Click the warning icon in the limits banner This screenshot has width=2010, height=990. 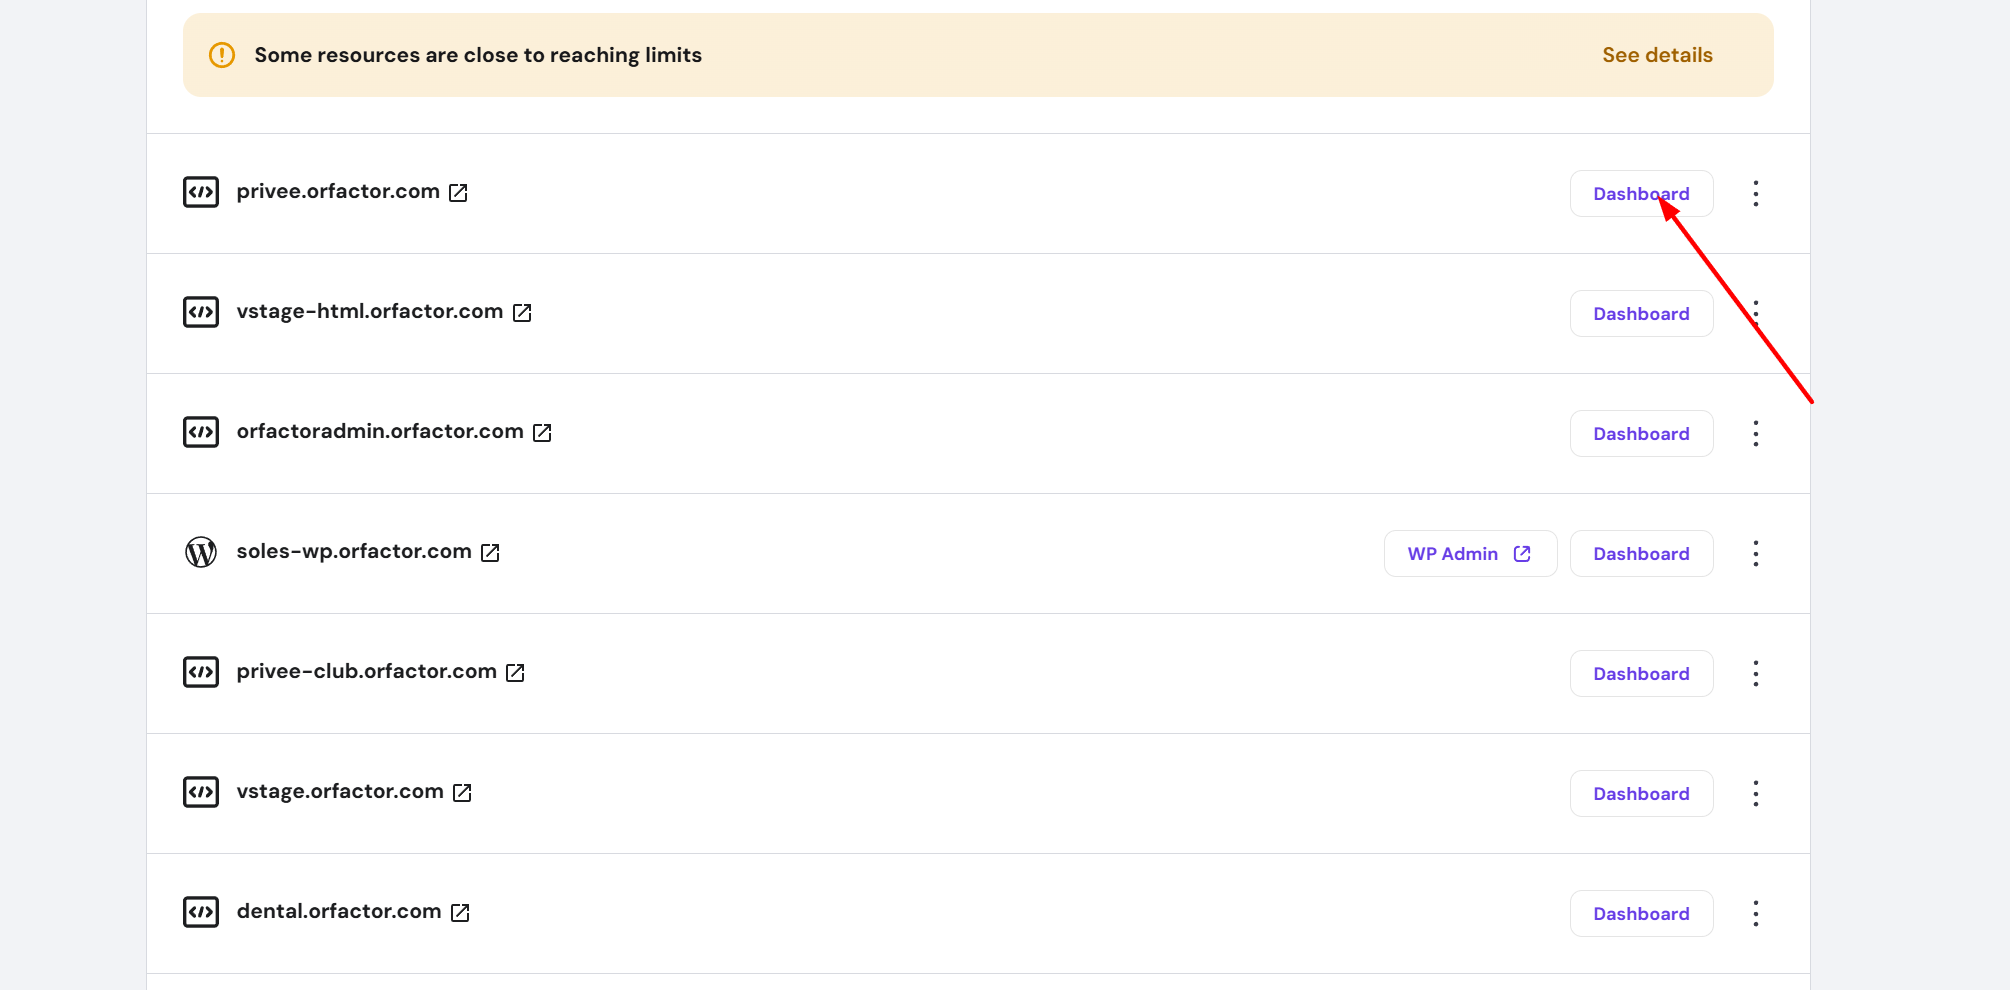pyautogui.click(x=221, y=55)
